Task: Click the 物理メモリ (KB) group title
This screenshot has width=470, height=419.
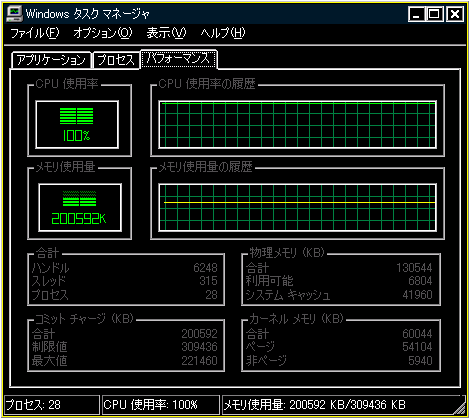Action: (x=287, y=253)
